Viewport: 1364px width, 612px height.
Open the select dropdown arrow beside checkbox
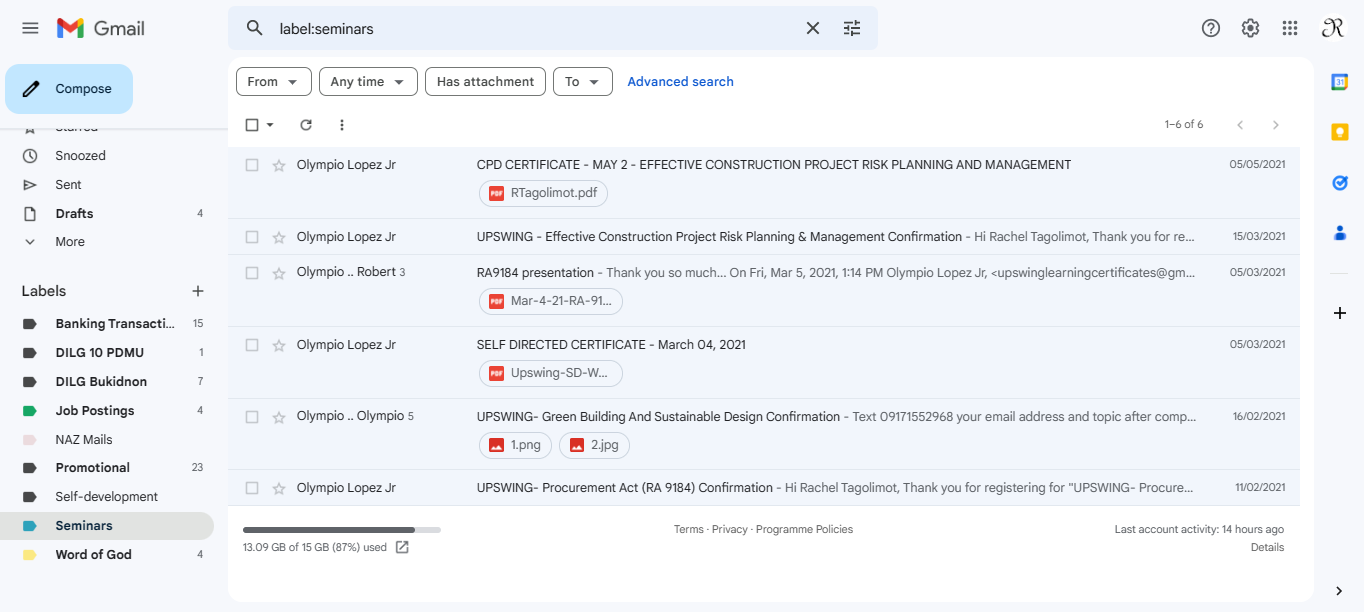pyautogui.click(x=270, y=125)
